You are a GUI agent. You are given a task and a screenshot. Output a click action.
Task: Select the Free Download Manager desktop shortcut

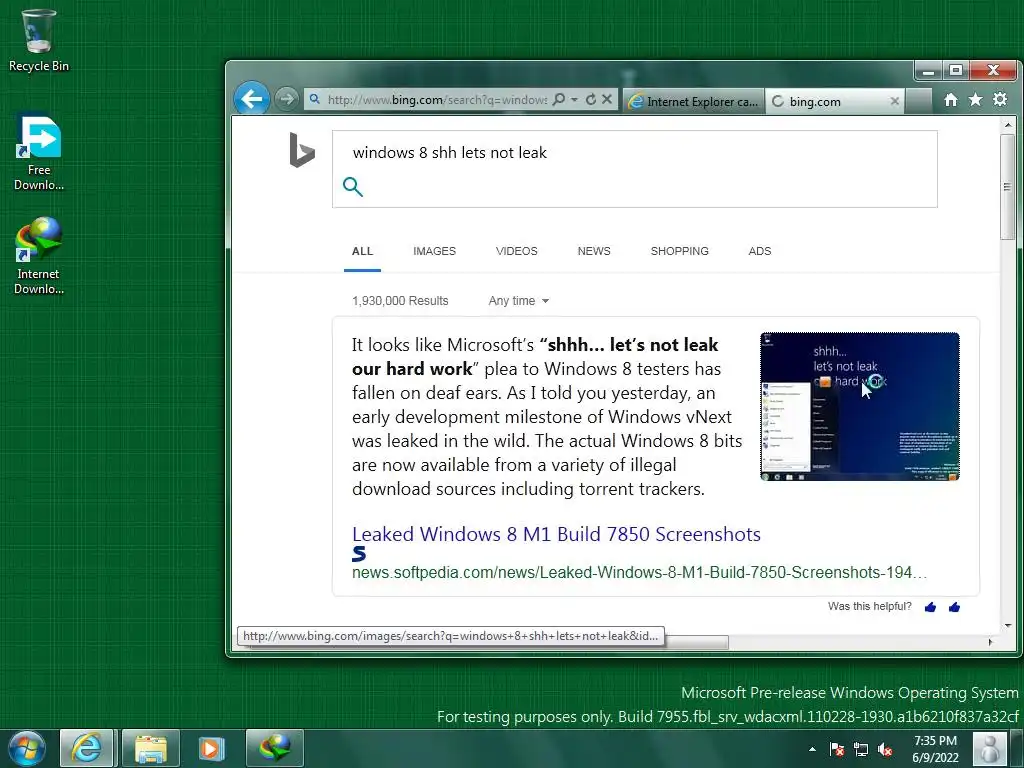[39, 153]
